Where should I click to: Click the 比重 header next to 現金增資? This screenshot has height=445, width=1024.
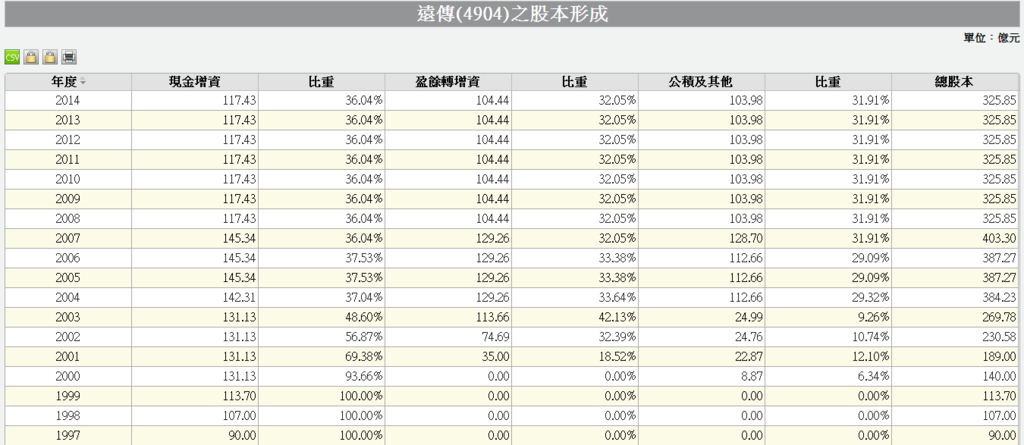321,82
